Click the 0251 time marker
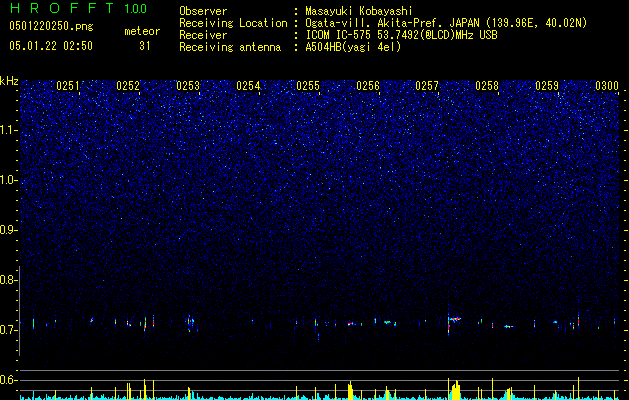 pos(68,86)
